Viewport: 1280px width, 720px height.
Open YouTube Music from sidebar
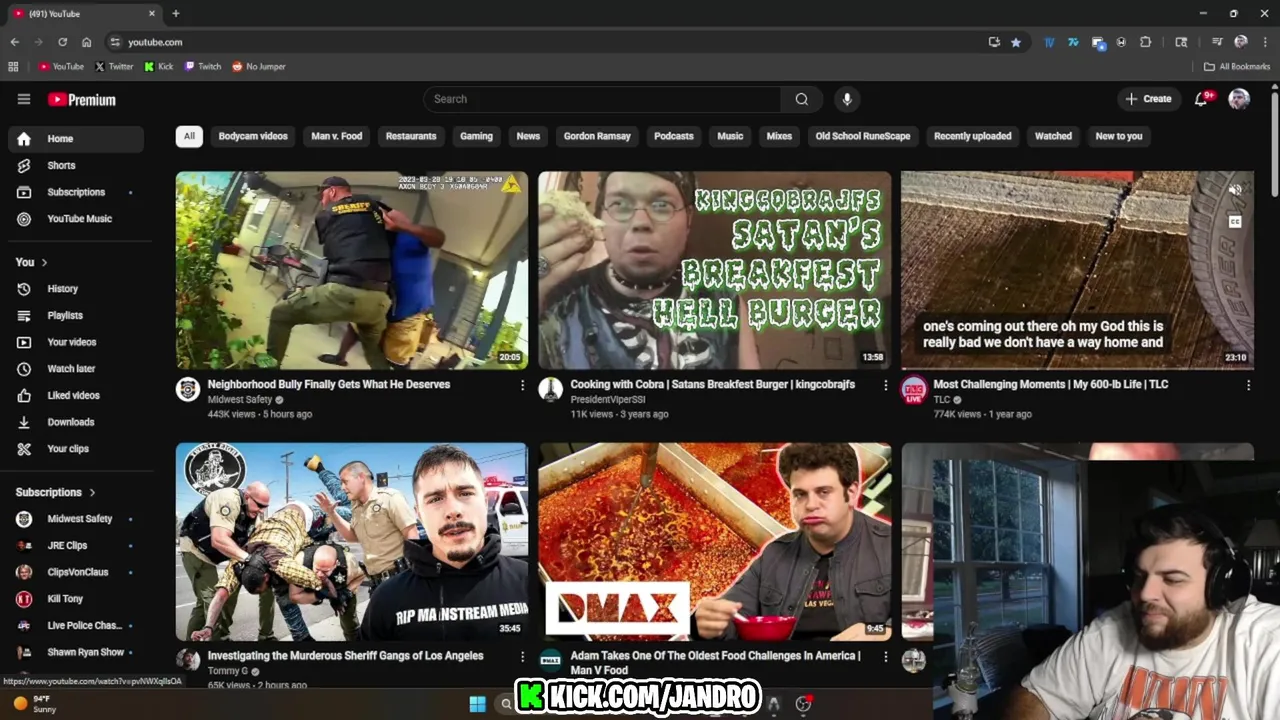pos(76,219)
